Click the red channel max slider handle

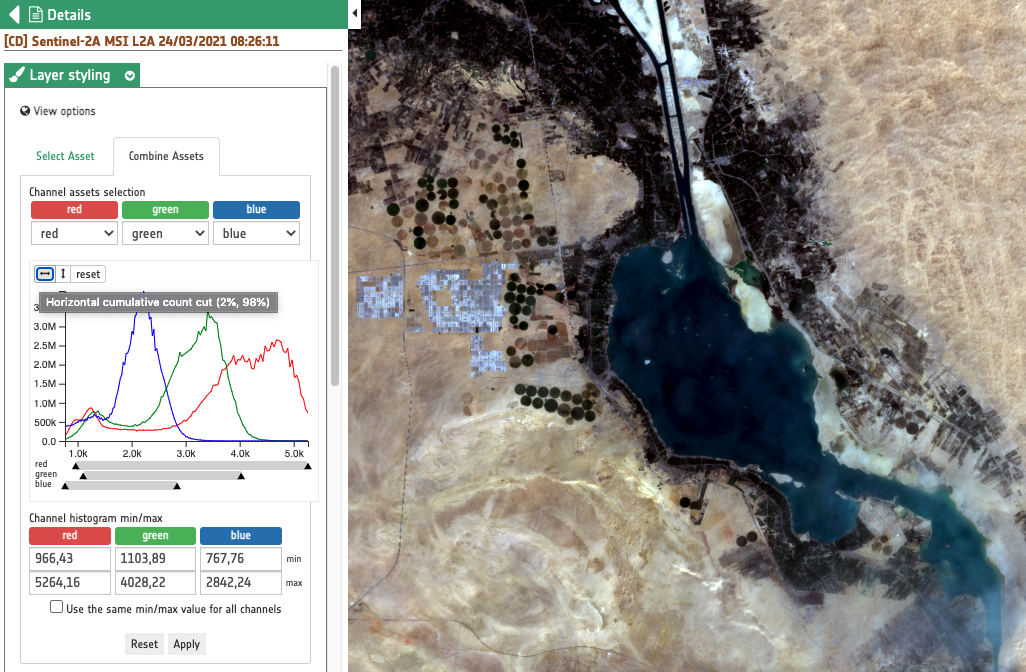click(308, 466)
